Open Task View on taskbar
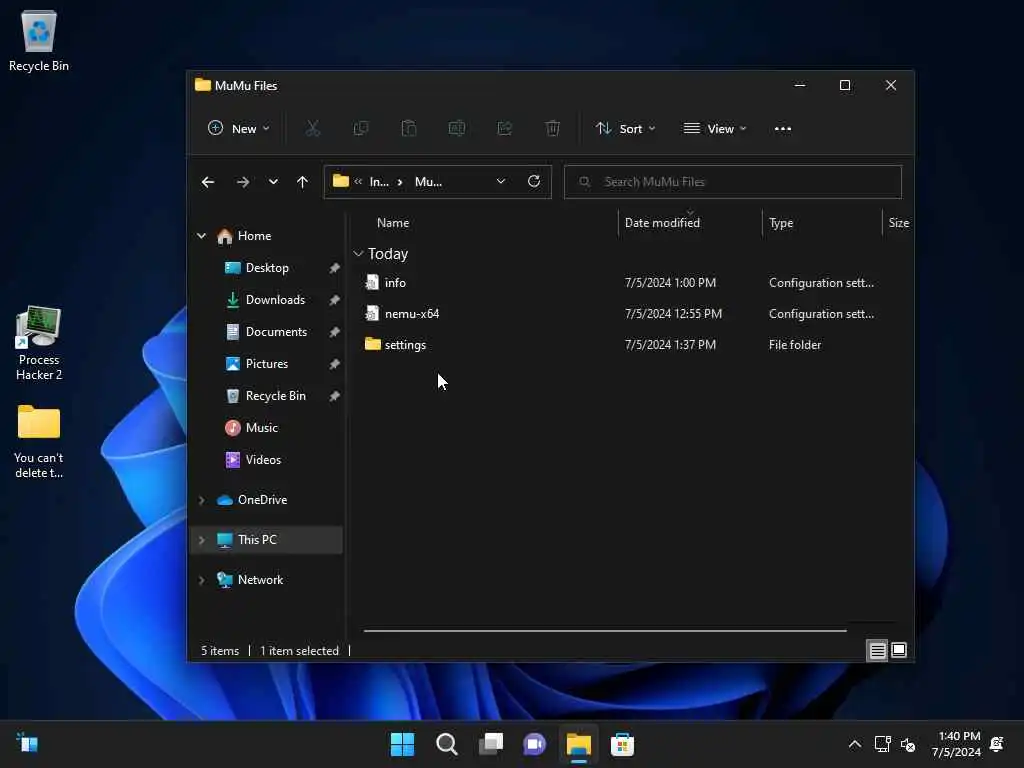This screenshot has width=1024, height=768. click(x=491, y=744)
